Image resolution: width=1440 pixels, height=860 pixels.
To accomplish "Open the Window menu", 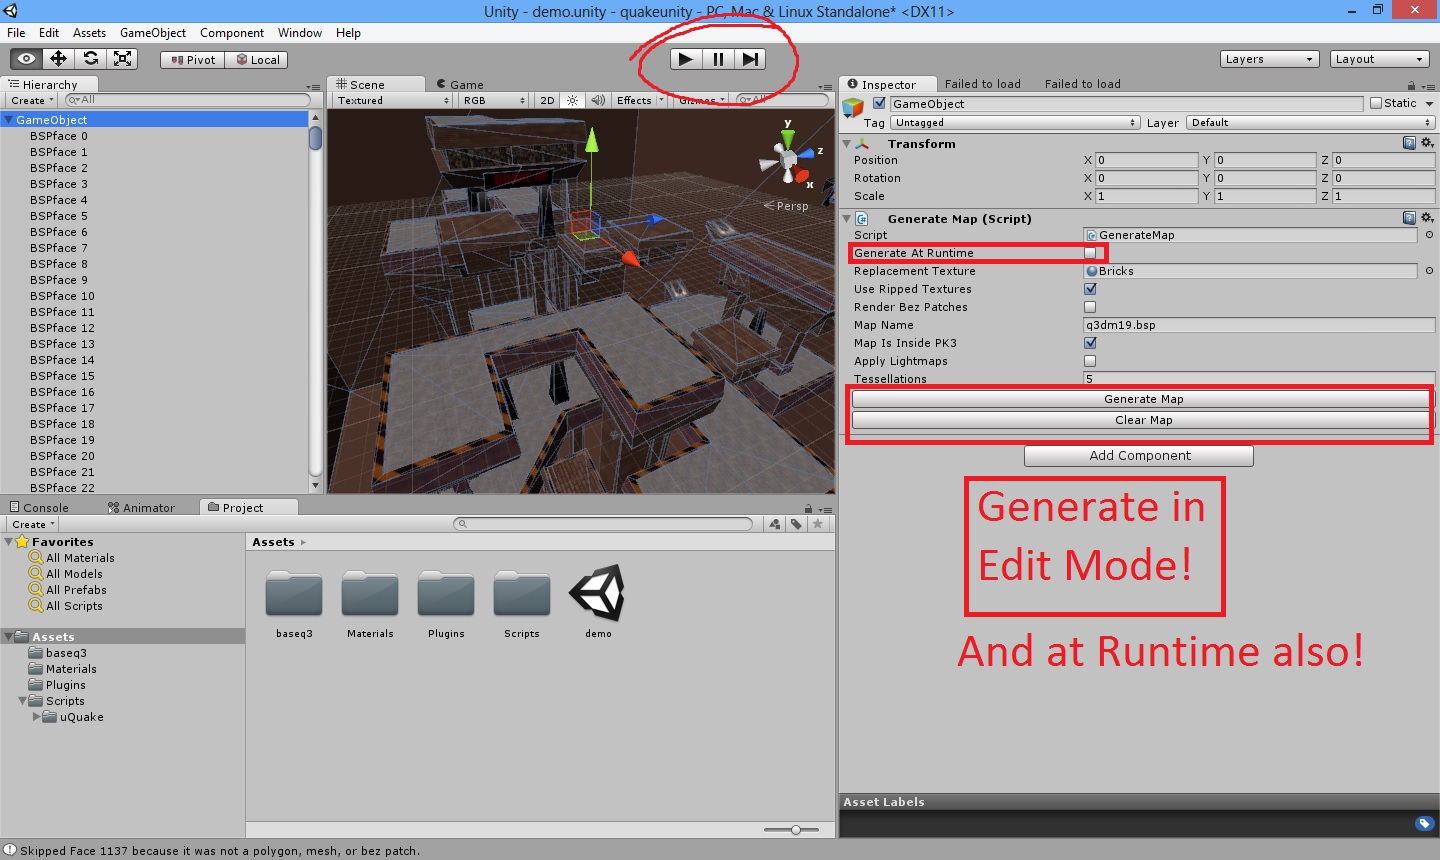I will [x=300, y=33].
